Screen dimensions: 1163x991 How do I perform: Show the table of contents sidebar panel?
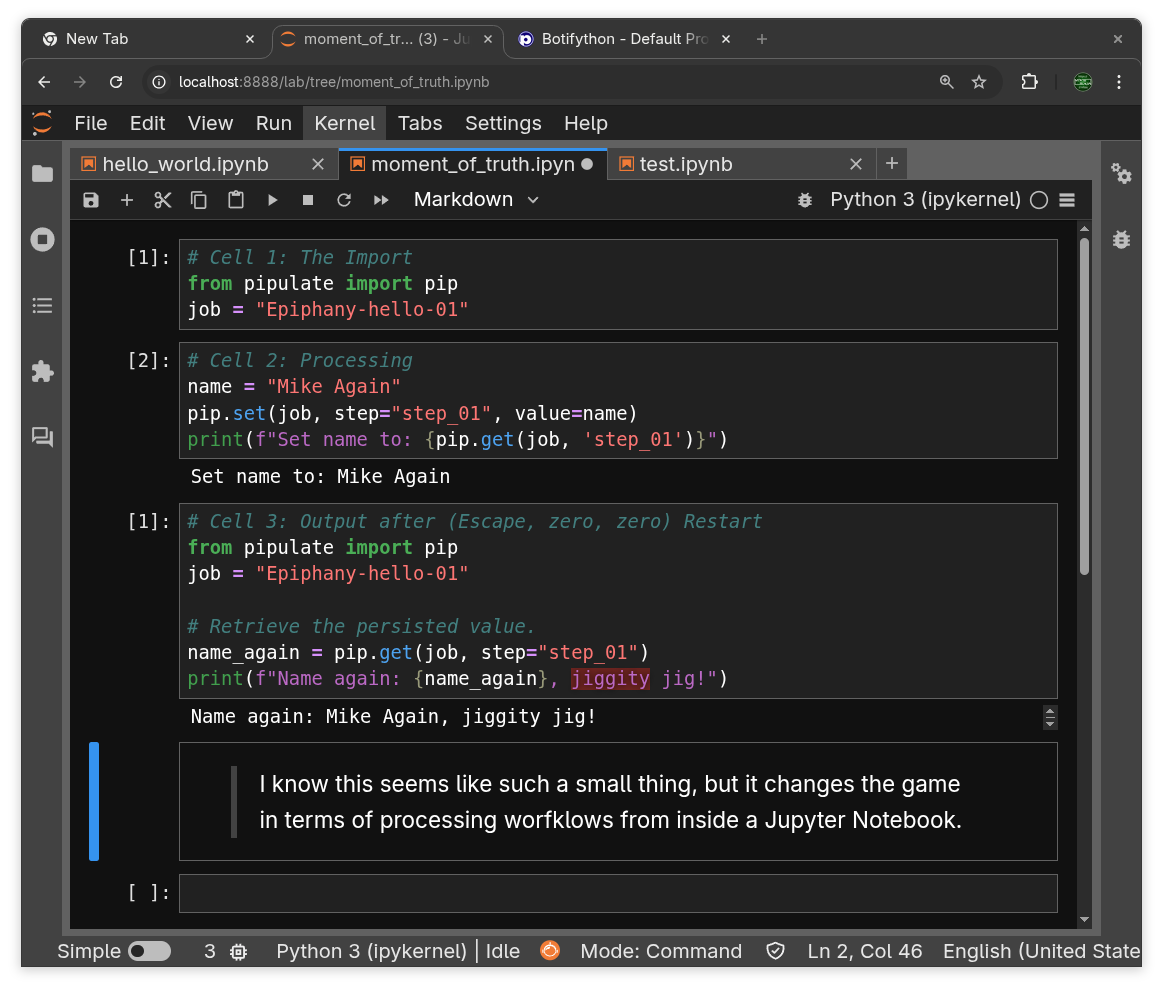(x=42, y=306)
